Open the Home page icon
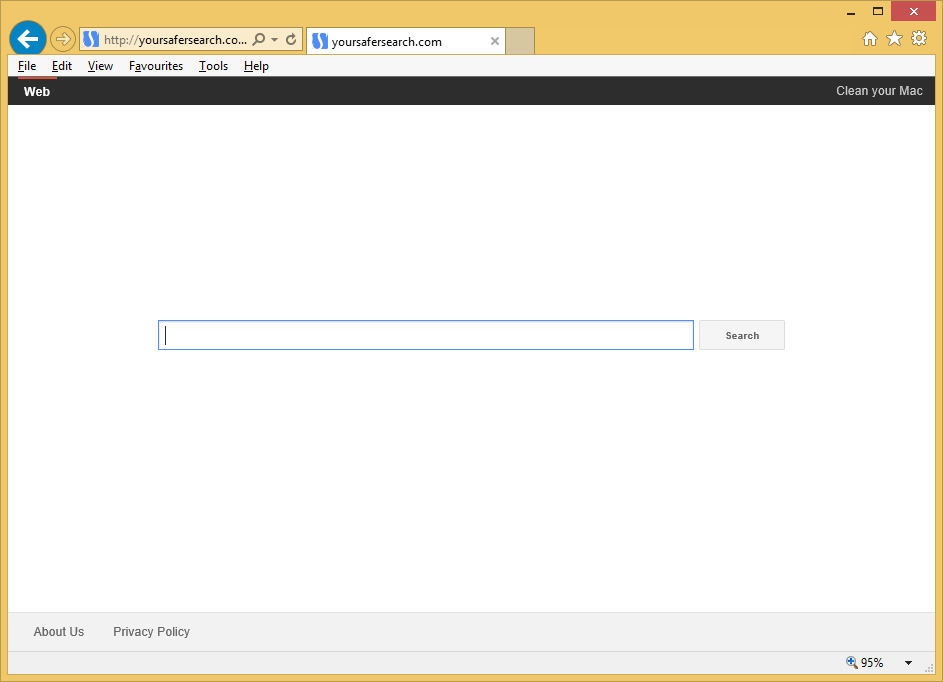This screenshot has height=682, width=943. tap(870, 39)
